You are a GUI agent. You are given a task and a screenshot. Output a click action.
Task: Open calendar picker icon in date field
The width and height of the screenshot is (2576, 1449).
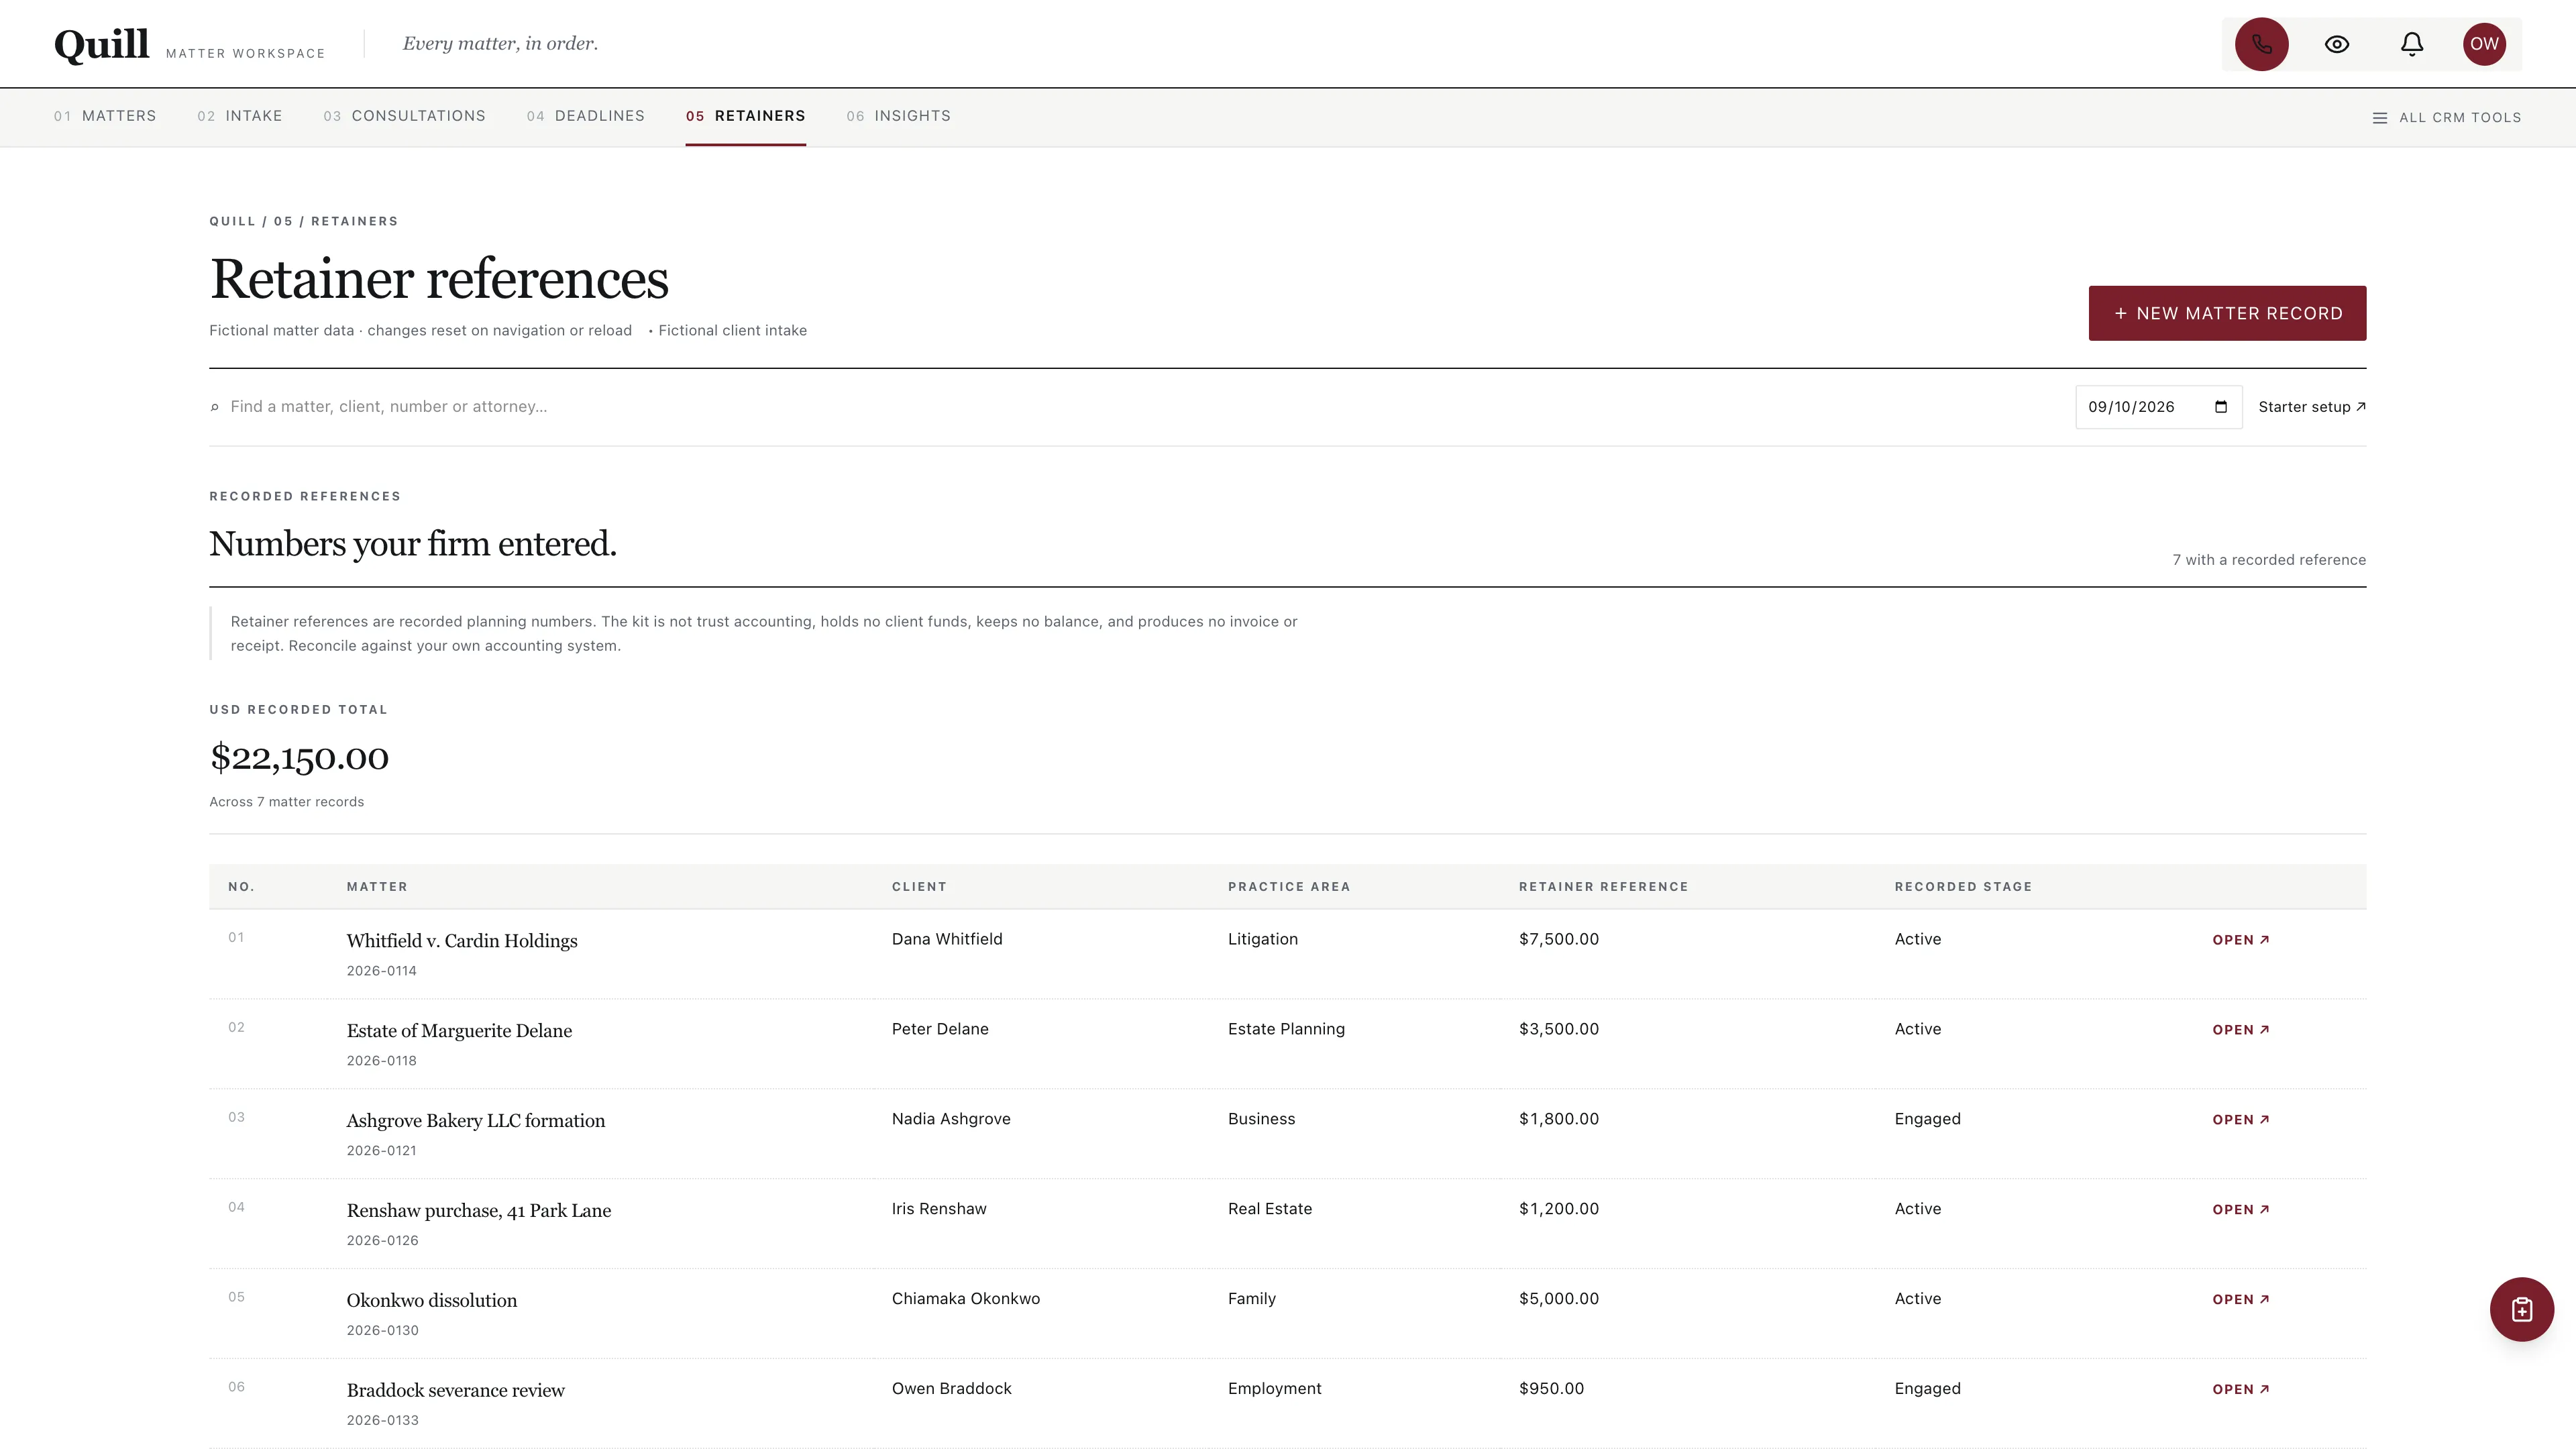click(x=2221, y=407)
